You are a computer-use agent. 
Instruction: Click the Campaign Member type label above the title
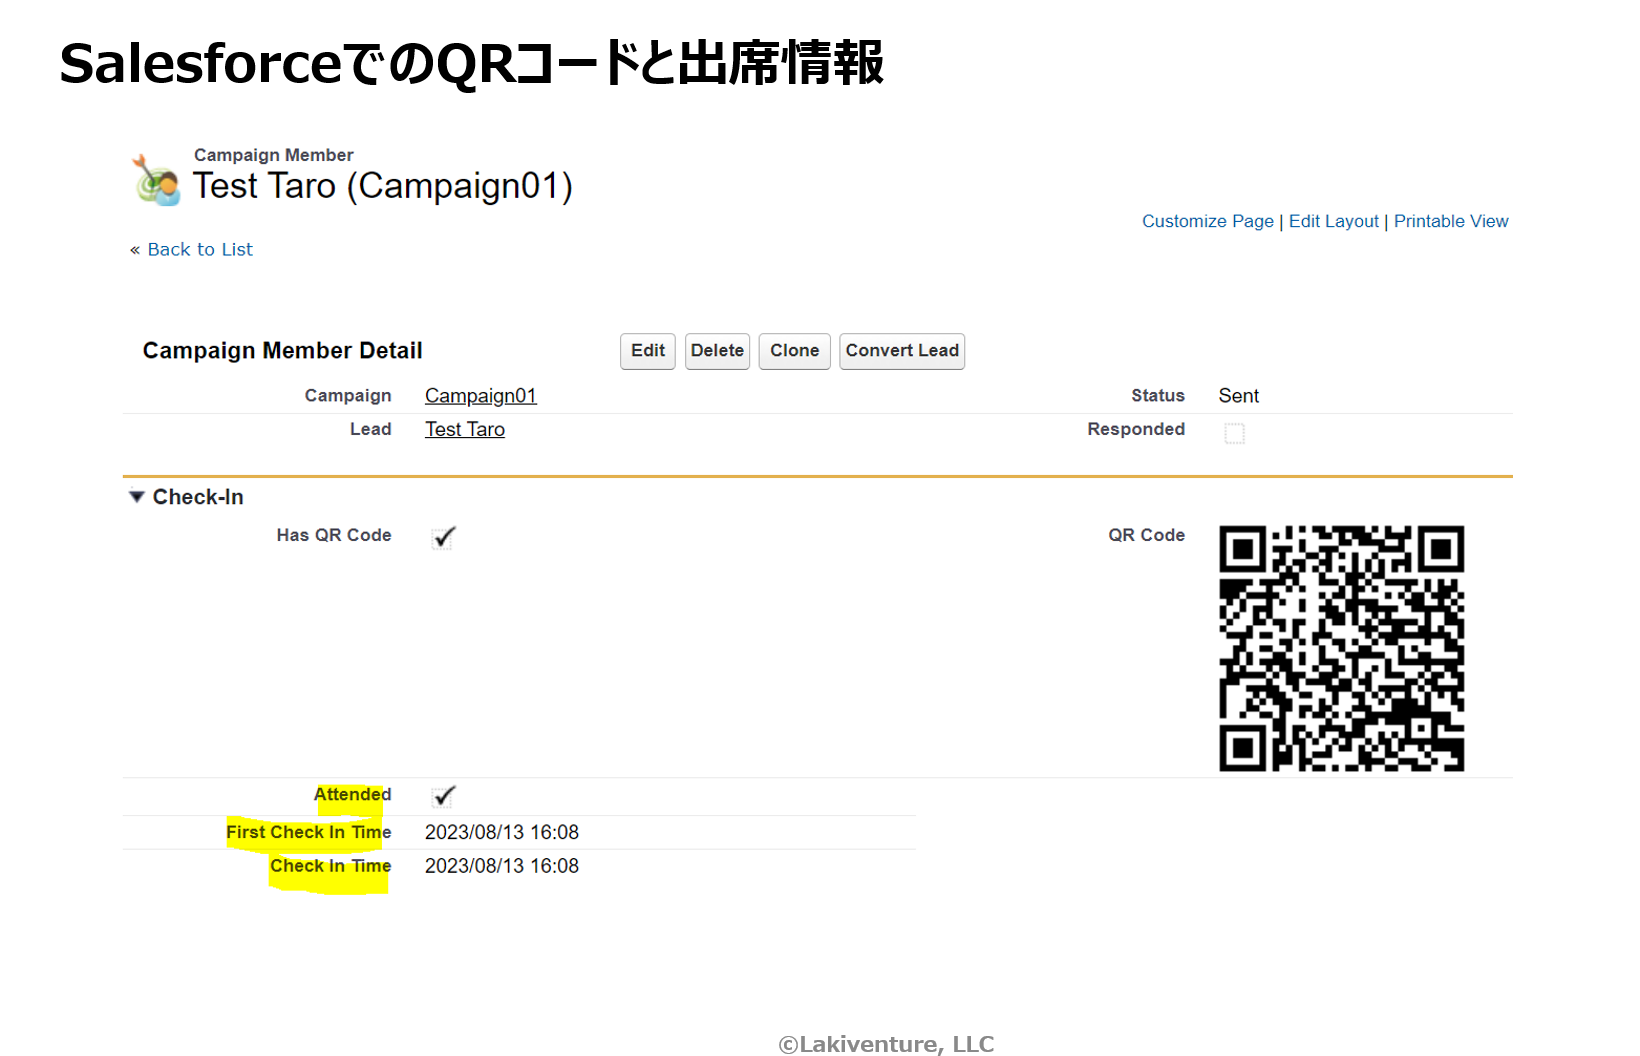tap(274, 155)
